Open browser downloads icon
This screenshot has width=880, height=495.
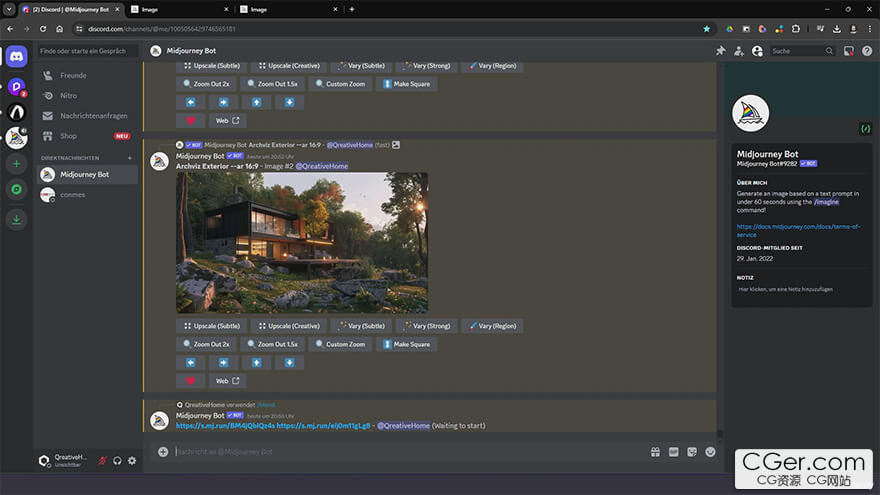(836, 29)
